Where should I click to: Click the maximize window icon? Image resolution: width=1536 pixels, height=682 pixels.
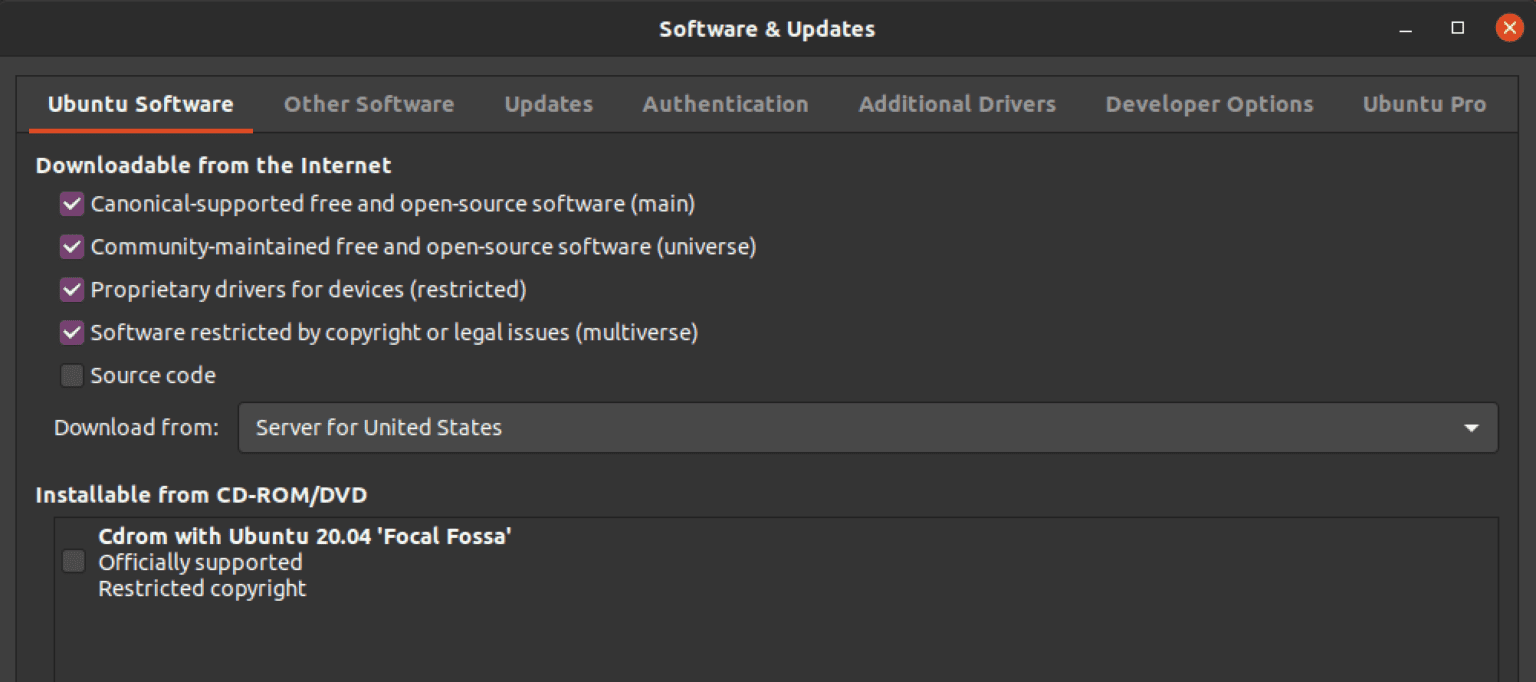[1457, 28]
